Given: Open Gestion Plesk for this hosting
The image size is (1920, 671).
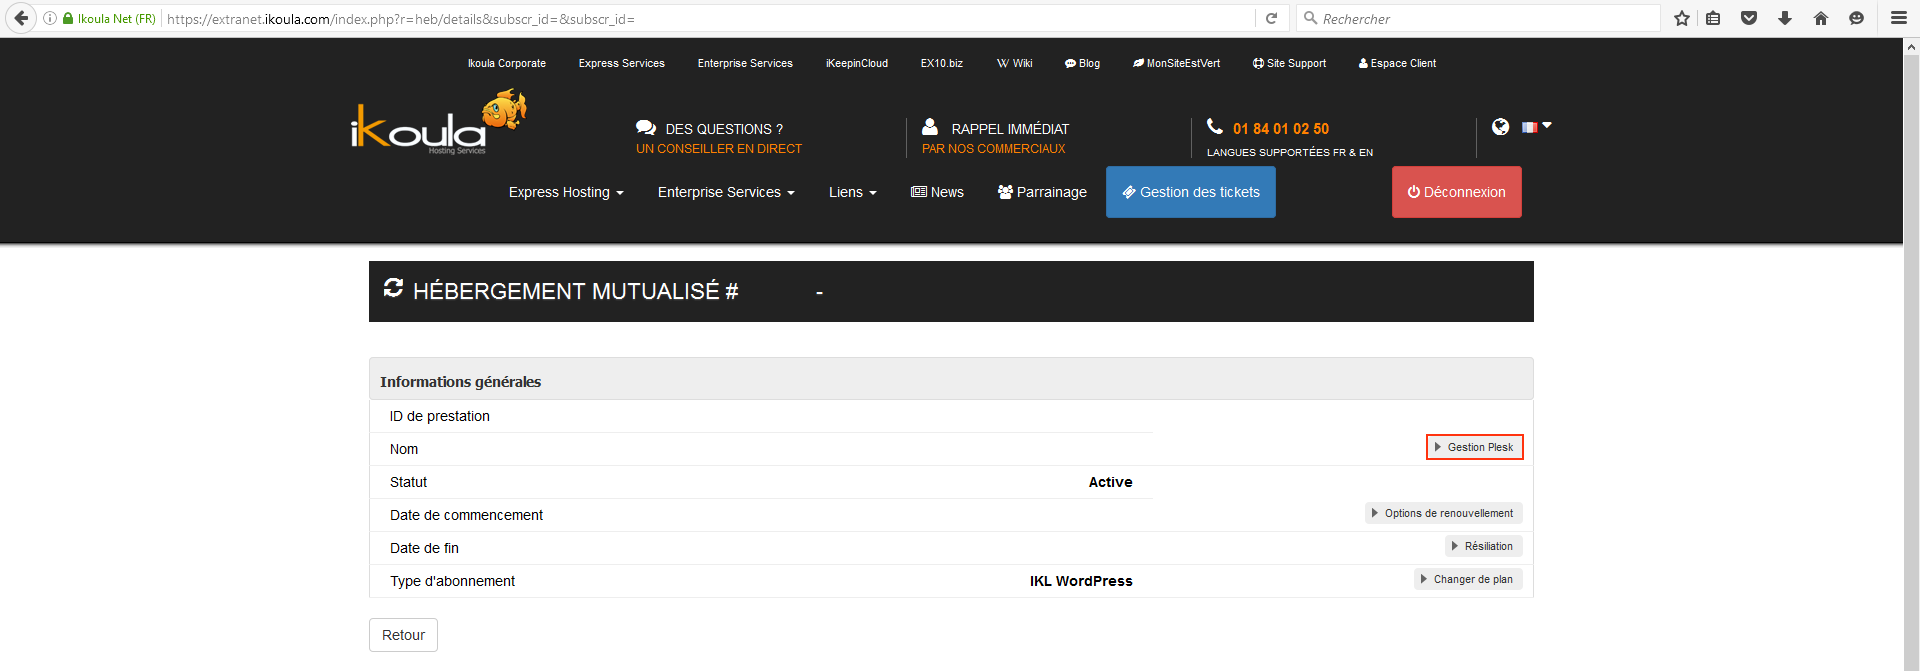Looking at the screenshot, I should click(x=1474, y=447).
